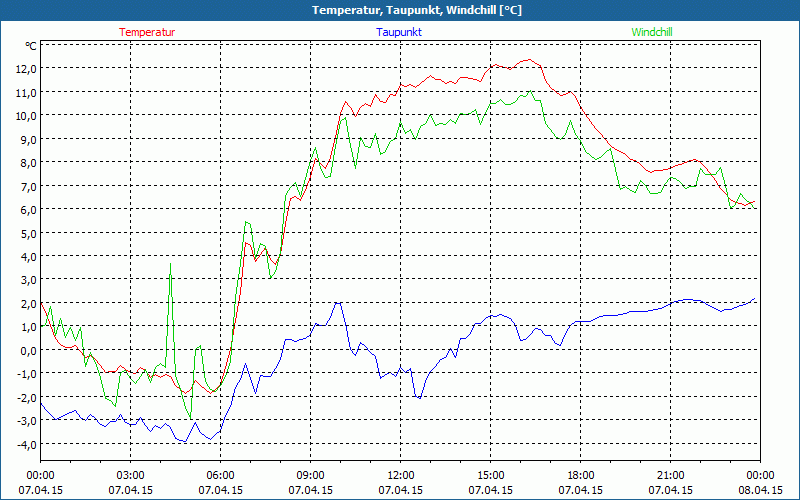Select the blue 'Taupunkt' legend label

pos(399,32)
